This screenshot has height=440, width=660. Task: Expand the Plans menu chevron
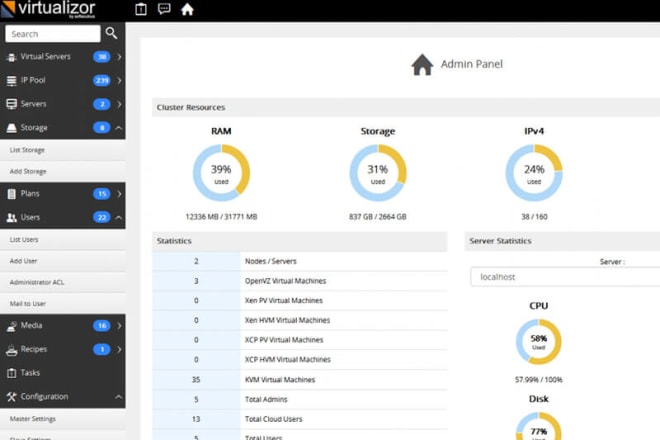click(x=119, y=194)
